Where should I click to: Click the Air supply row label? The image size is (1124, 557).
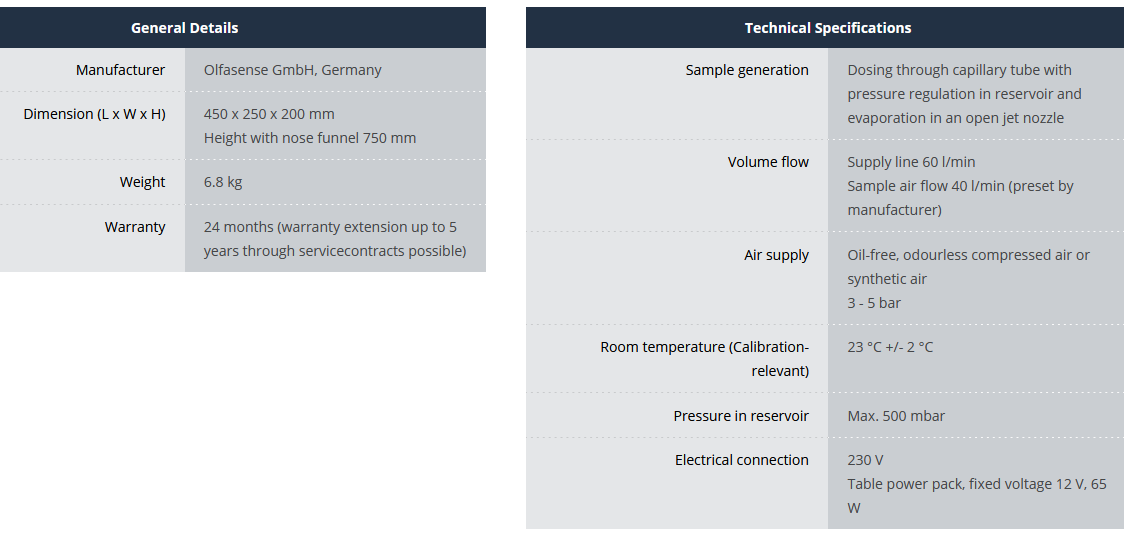[x=776, y=255]
